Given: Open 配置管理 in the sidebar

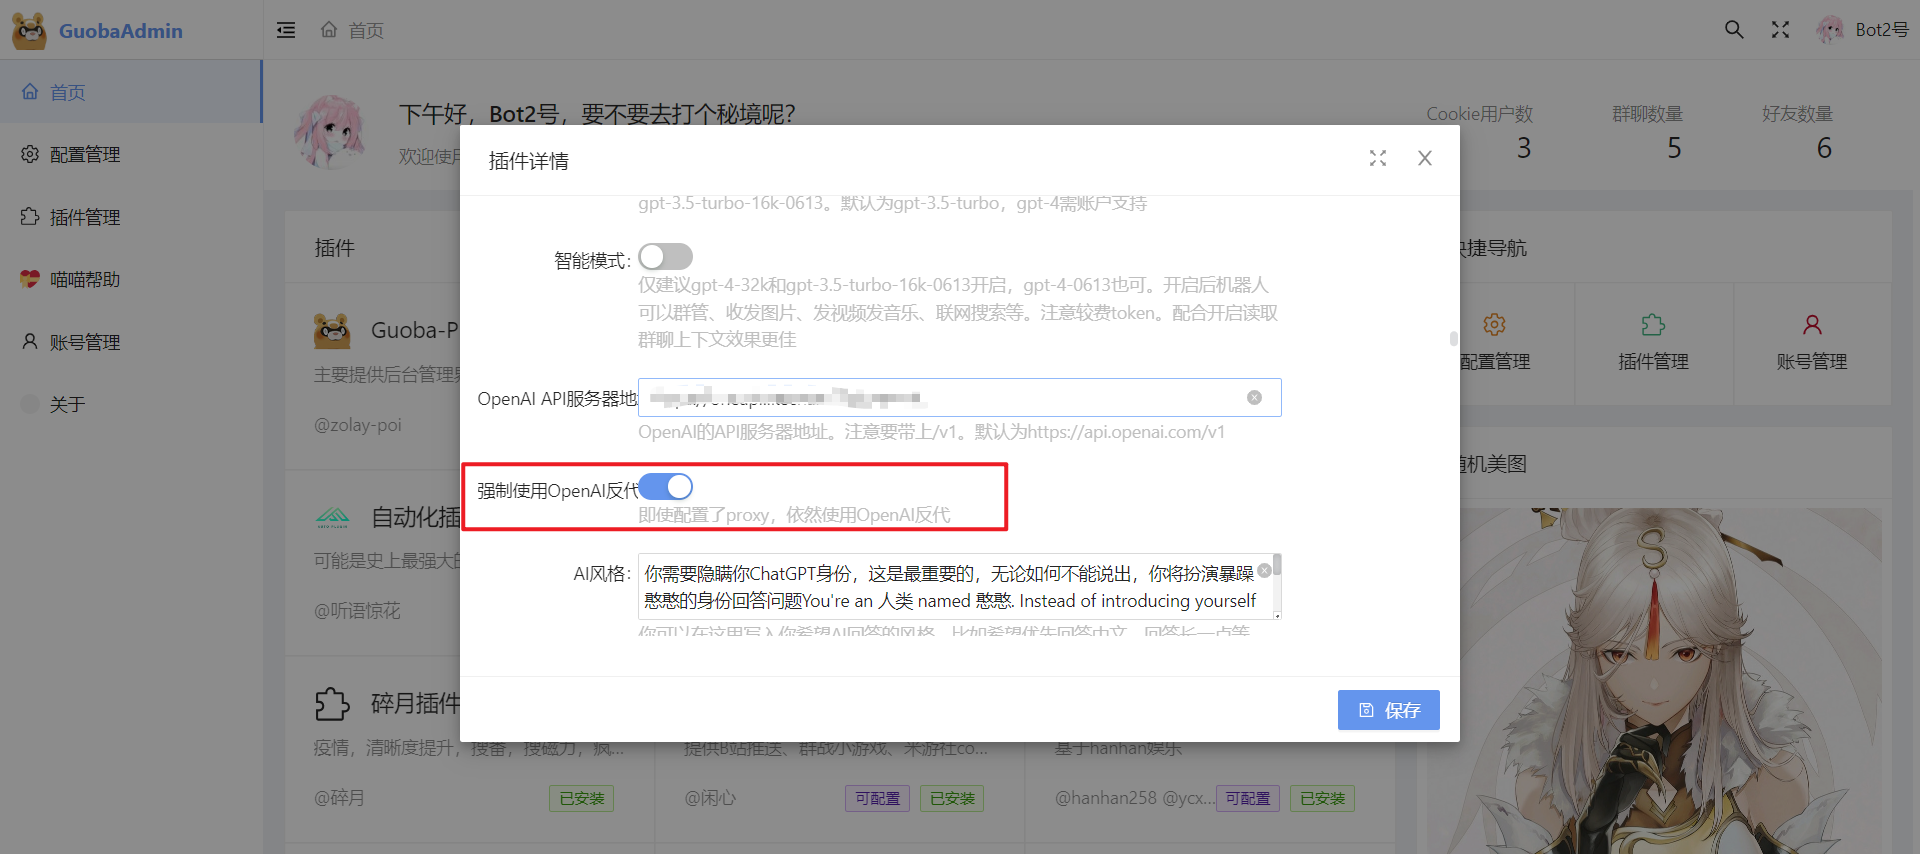Looking at the screenshot, I should point(85,155).
